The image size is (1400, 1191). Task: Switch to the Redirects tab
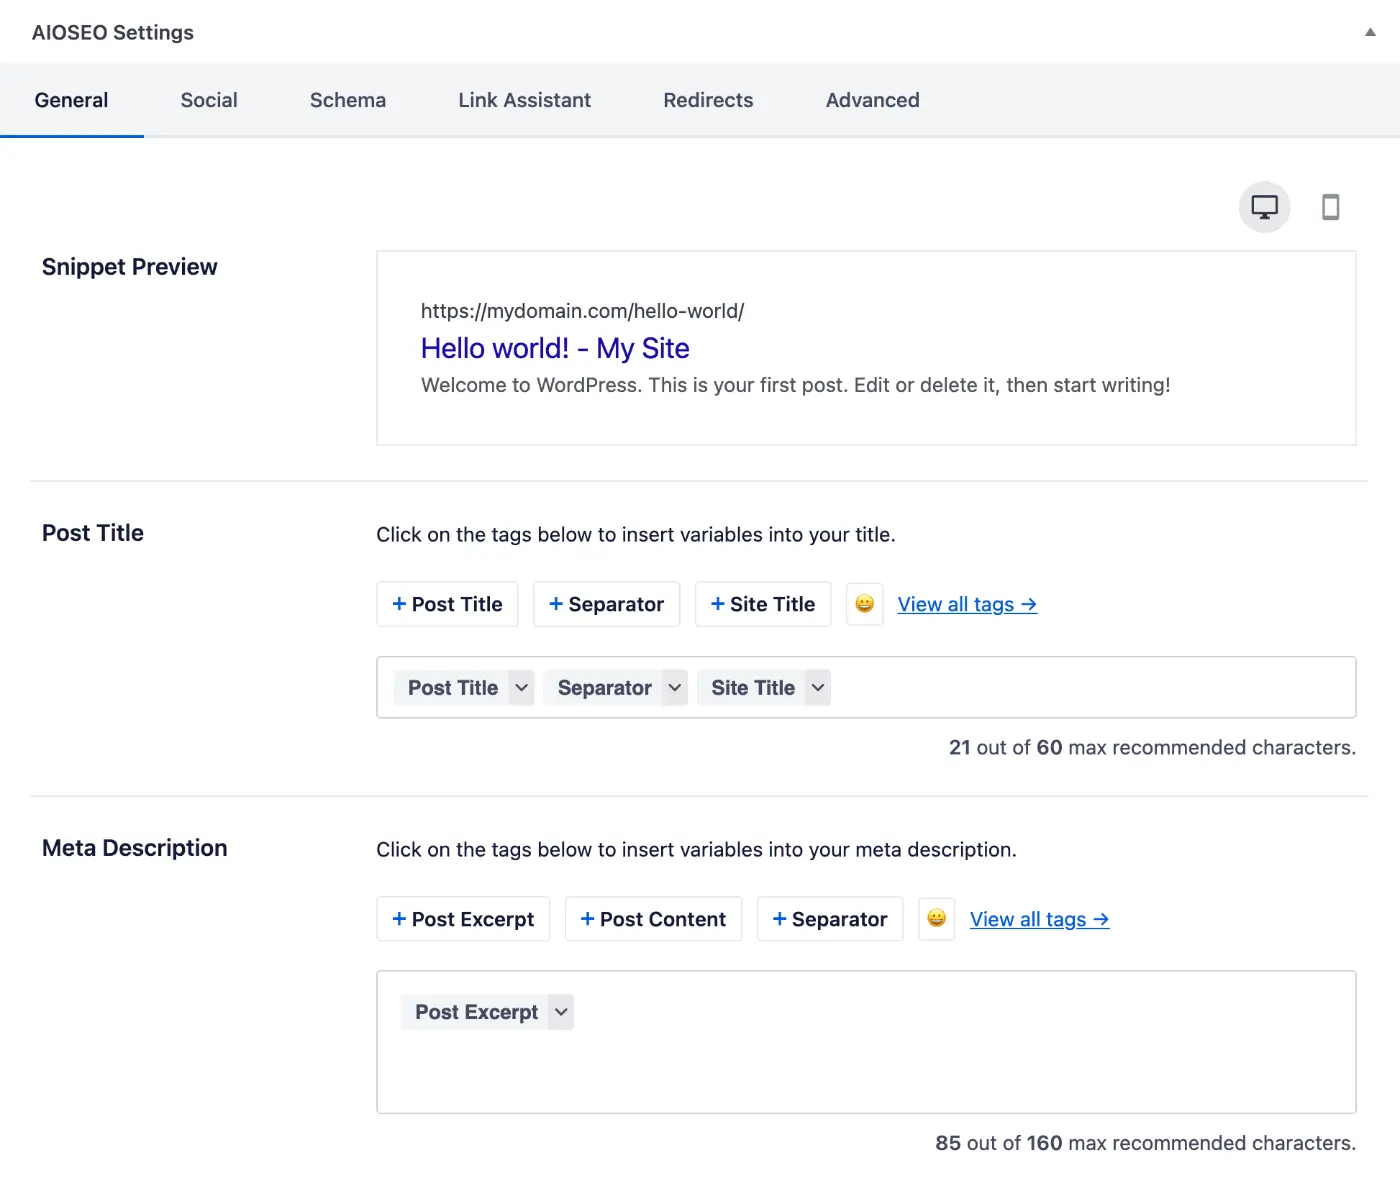coord(708,100)
